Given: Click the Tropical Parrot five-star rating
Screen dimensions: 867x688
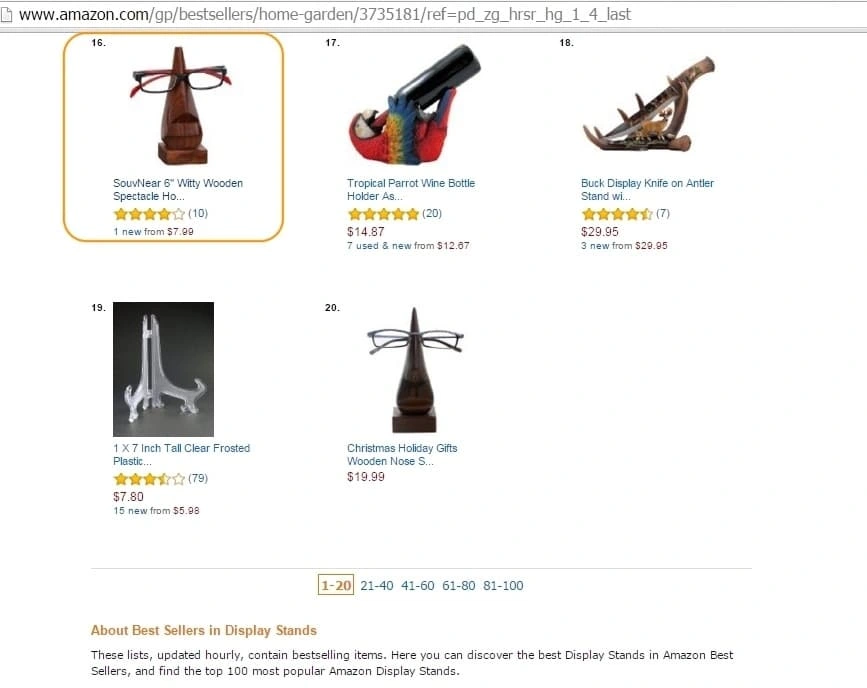Looking at the screenshot, I should click(x=383, y=214).
